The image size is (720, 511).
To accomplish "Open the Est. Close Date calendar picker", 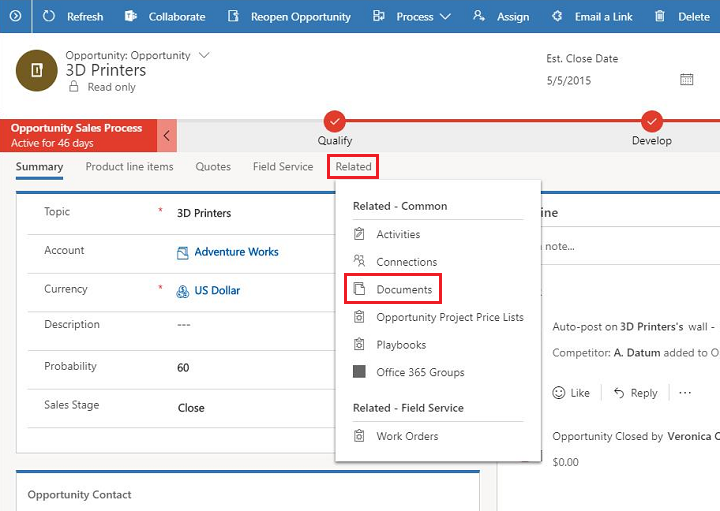I will (686, 79).
